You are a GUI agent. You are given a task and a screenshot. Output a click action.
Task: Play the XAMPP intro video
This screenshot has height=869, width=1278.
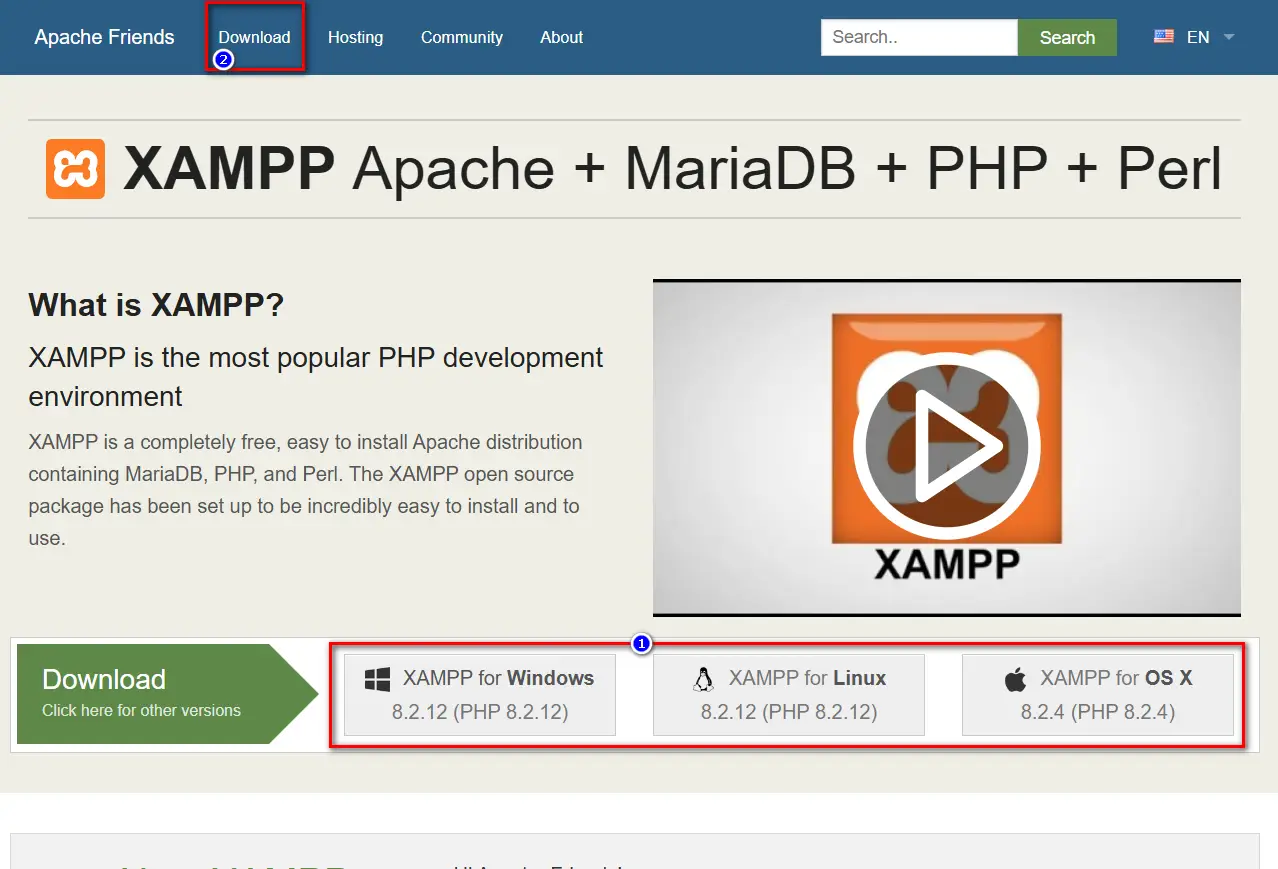[x=946, y=446]
